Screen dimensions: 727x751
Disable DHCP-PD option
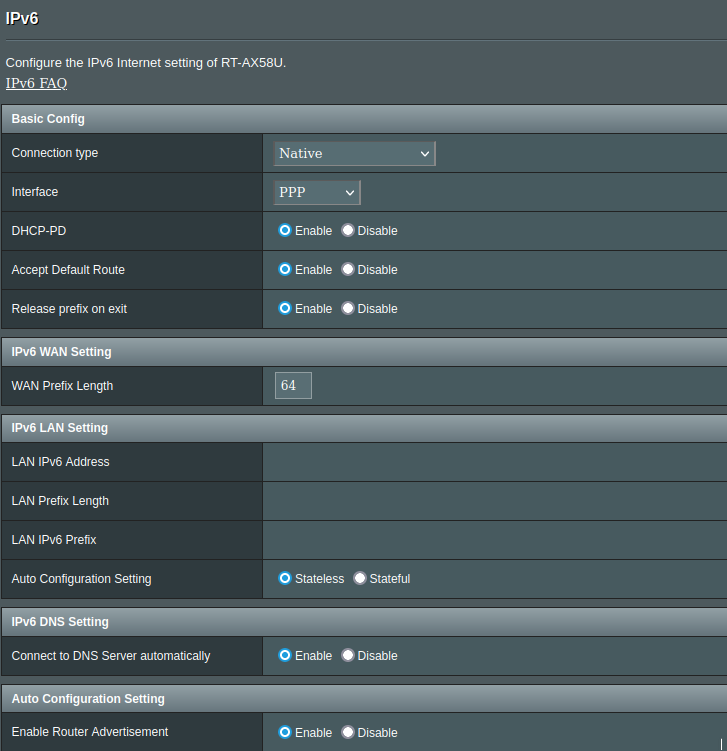pyautogui.click(x=348, y=231)
